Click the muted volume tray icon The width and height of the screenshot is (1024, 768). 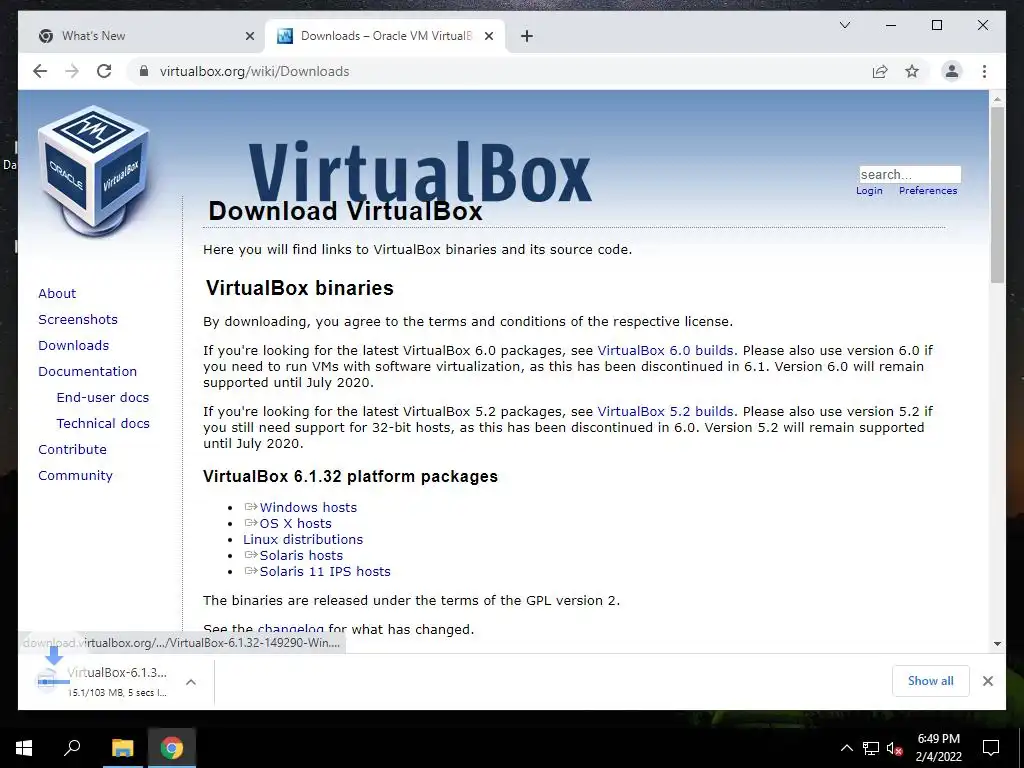coord(894,748)
